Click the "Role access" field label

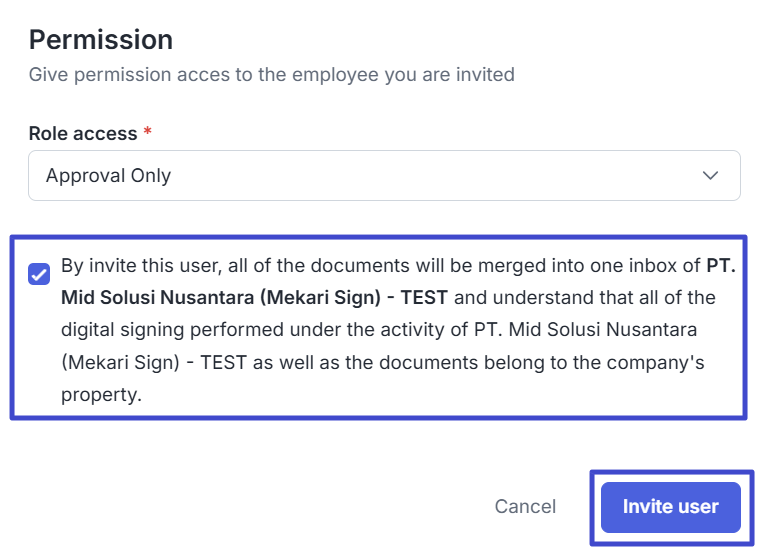83,133
